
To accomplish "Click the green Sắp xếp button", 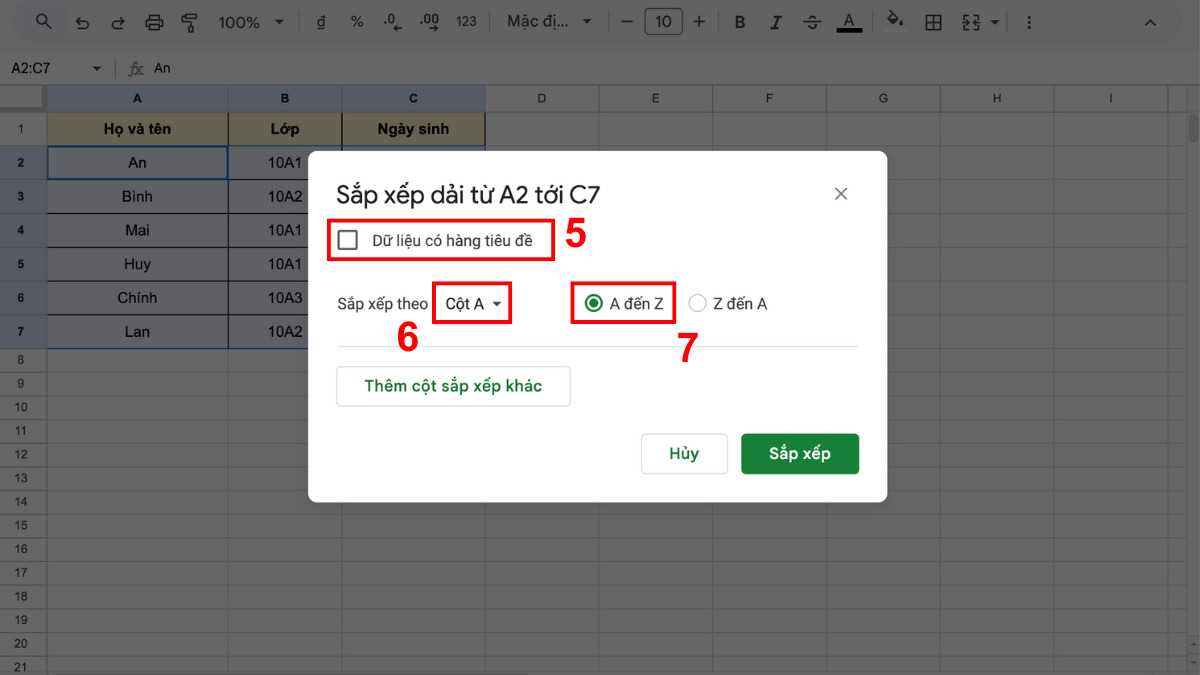I will 800,453.
